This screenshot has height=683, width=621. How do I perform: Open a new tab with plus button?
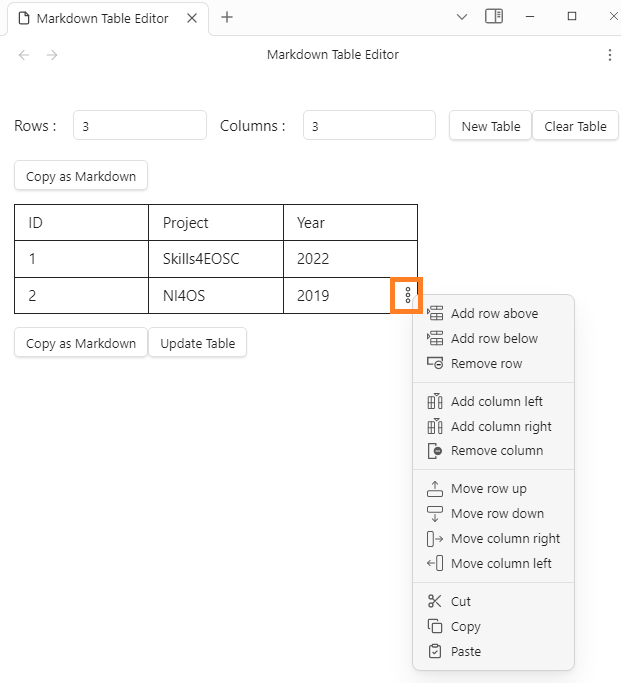tap(227, 17)
